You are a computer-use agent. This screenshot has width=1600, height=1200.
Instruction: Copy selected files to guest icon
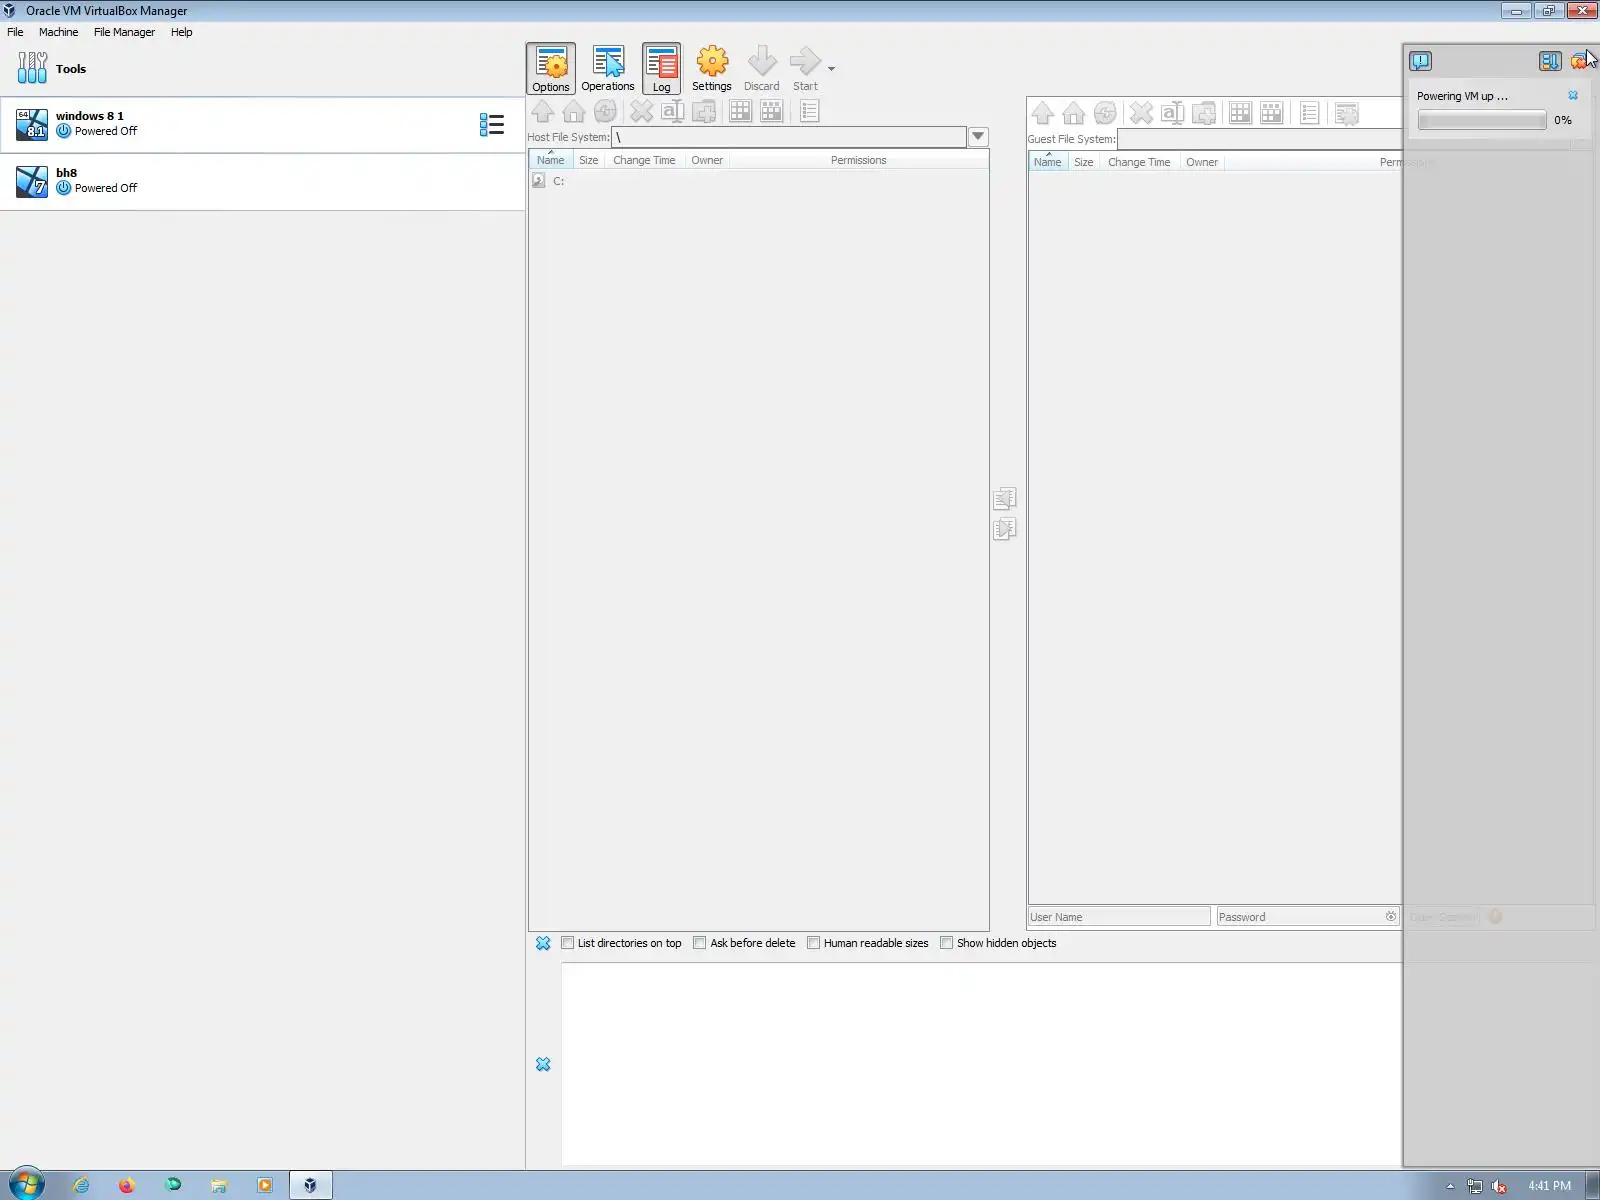click(1005, 529)
